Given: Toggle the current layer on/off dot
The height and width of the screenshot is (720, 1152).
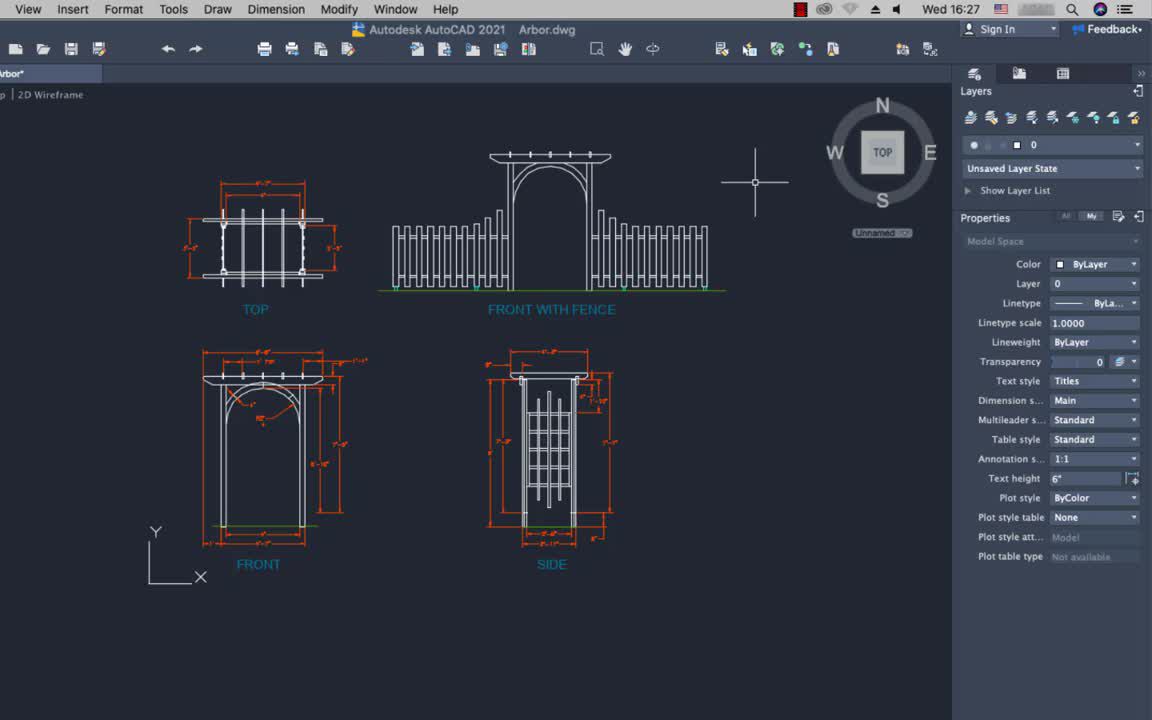Looking at the screenshot, I should [x=974, y=145].
